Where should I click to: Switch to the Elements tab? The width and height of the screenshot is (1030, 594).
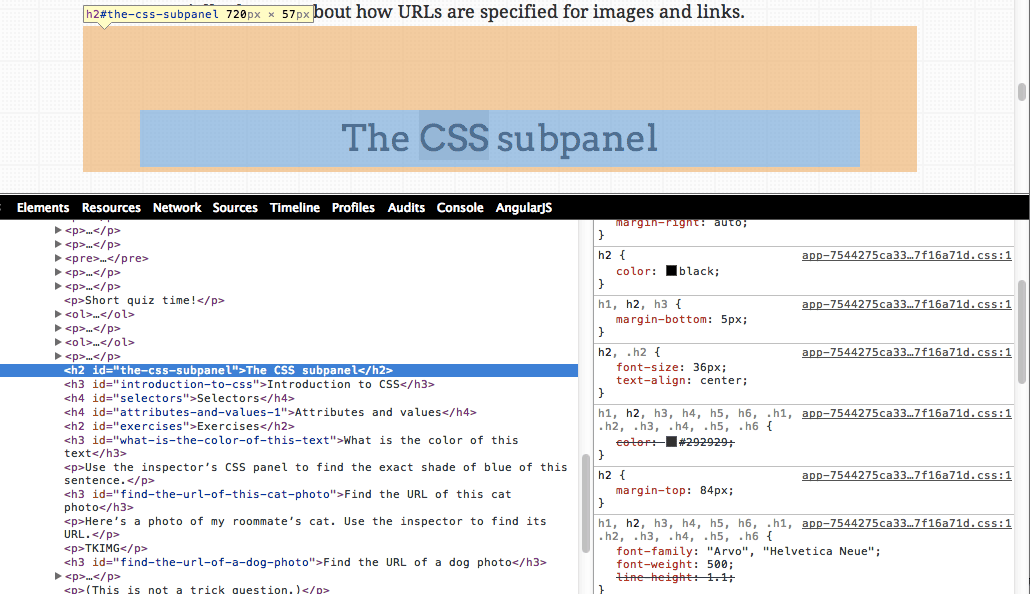pos(43,208)
